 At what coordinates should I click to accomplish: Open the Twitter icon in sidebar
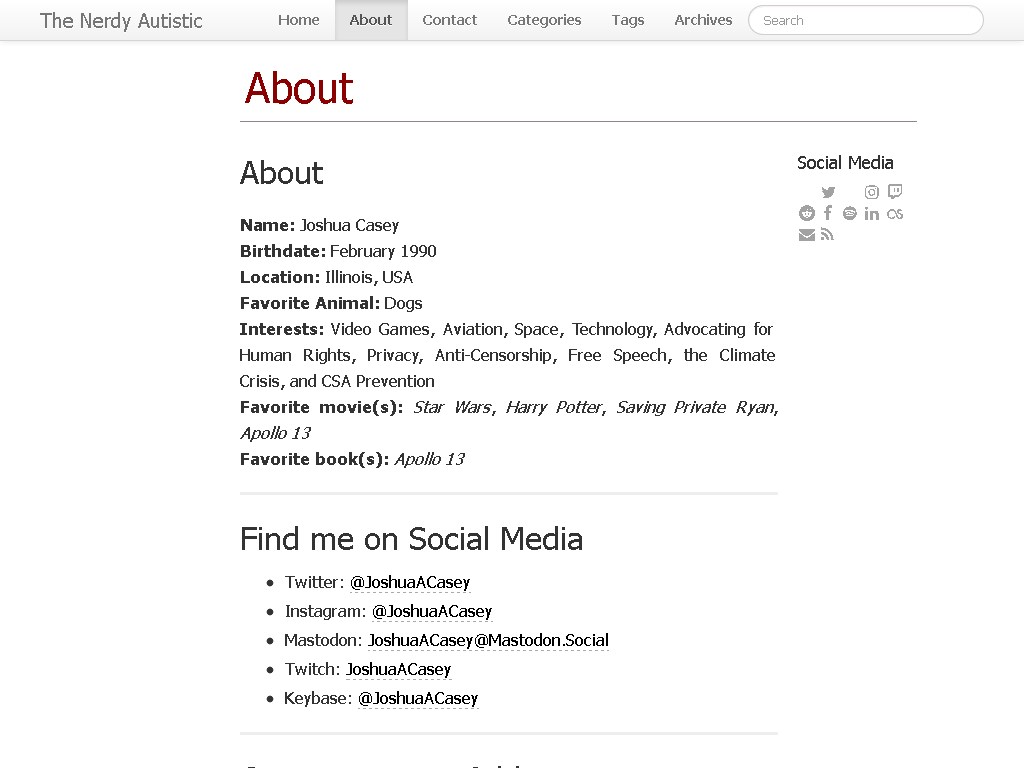pyautogui.click(x=828, y=192)
